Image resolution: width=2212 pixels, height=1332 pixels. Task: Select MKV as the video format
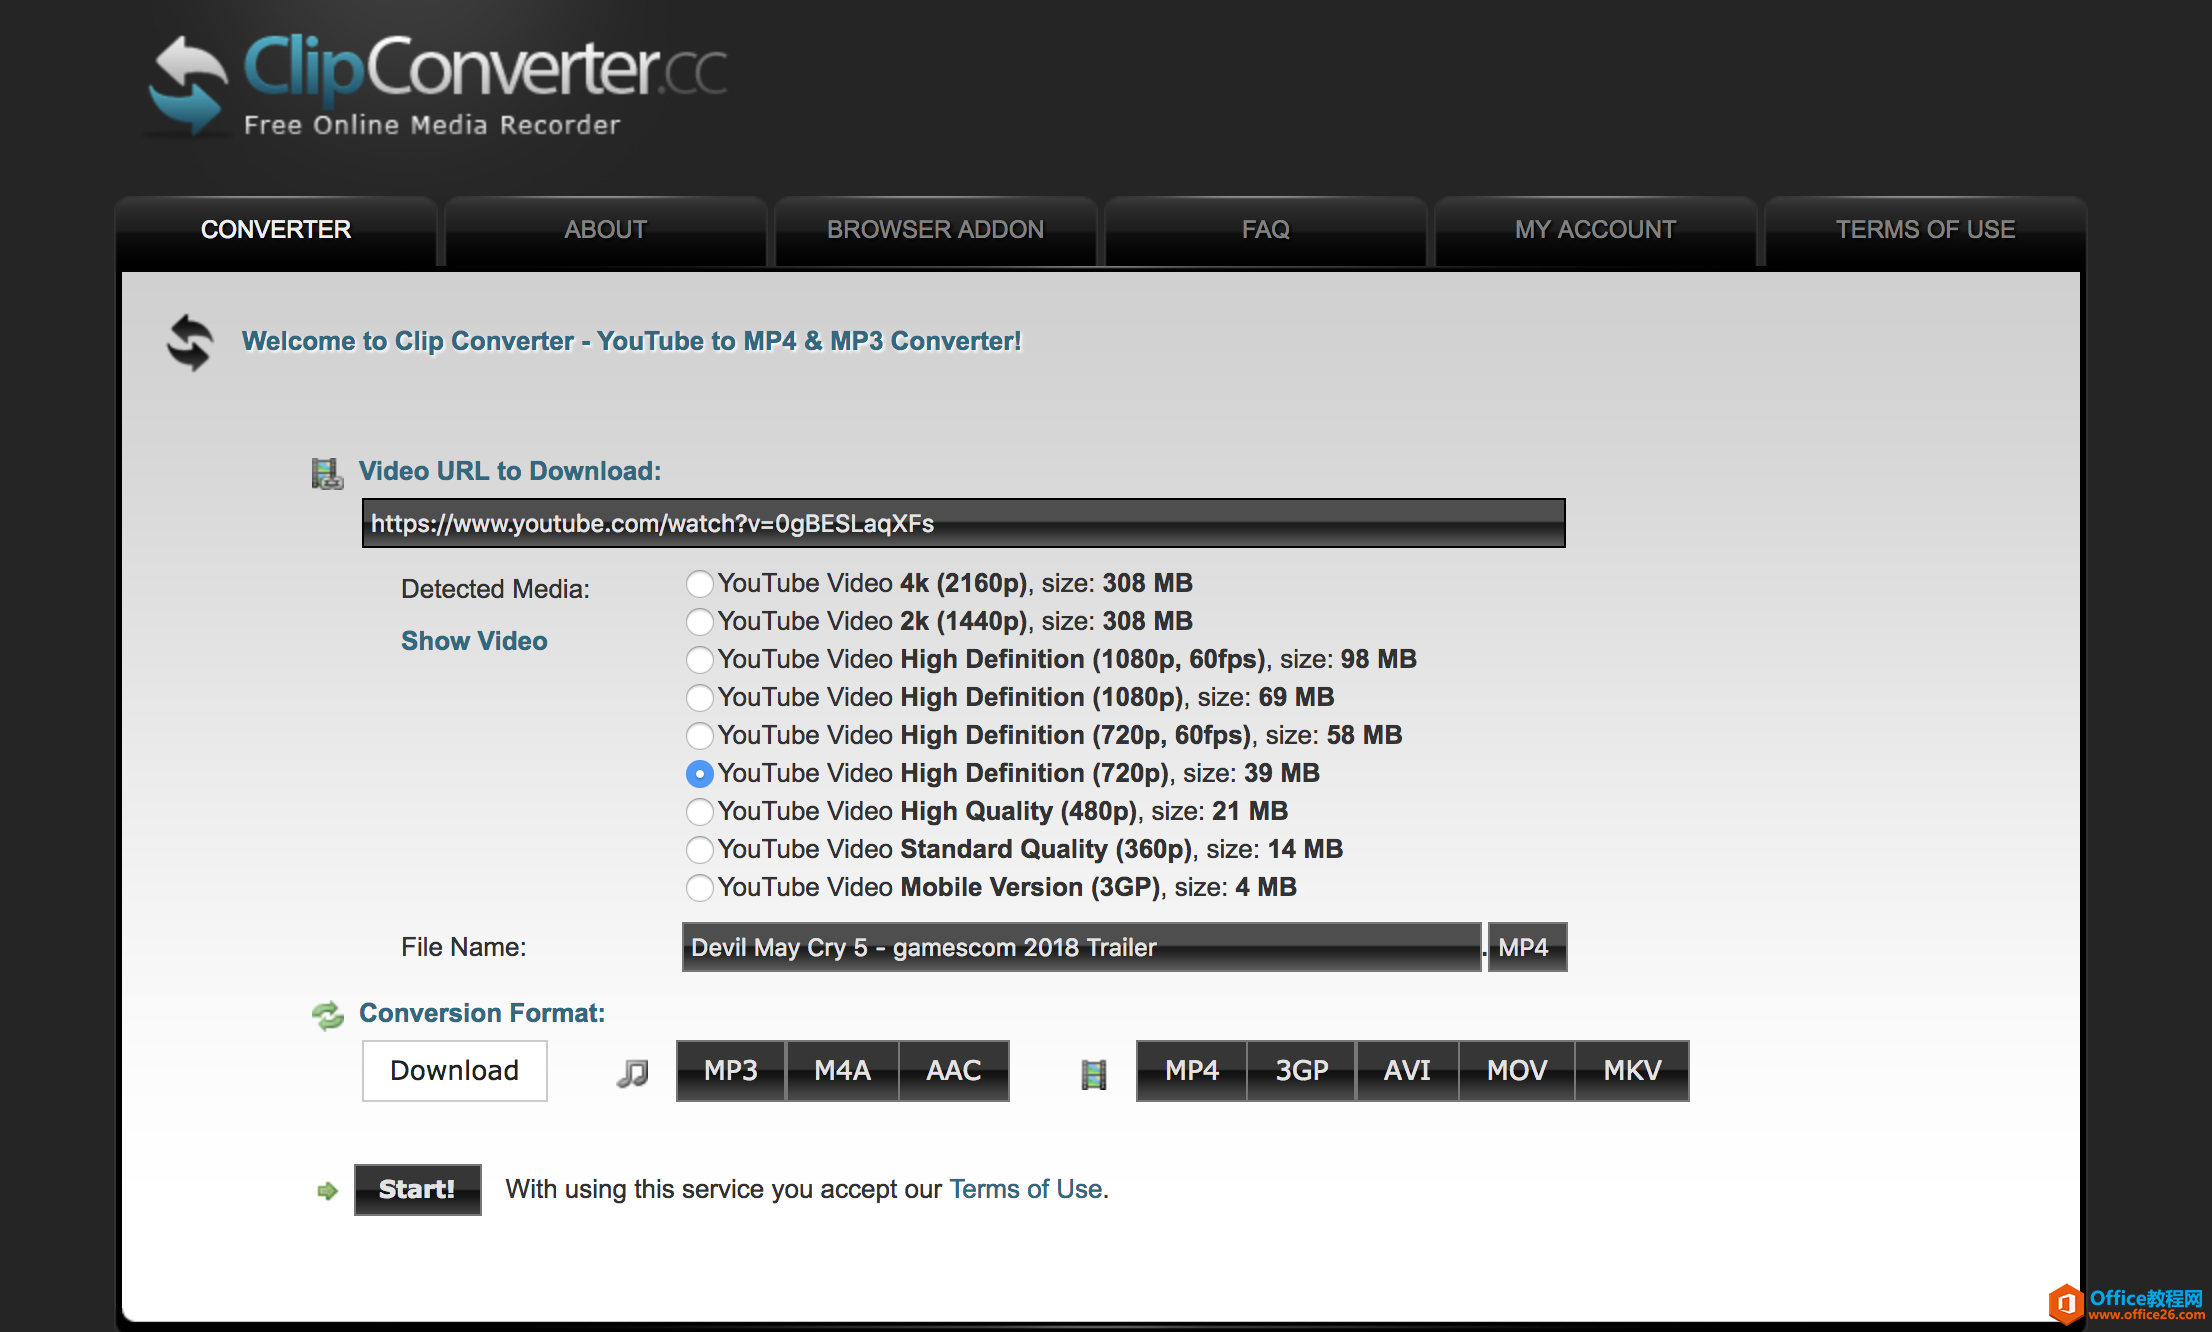(1632, 1071)
